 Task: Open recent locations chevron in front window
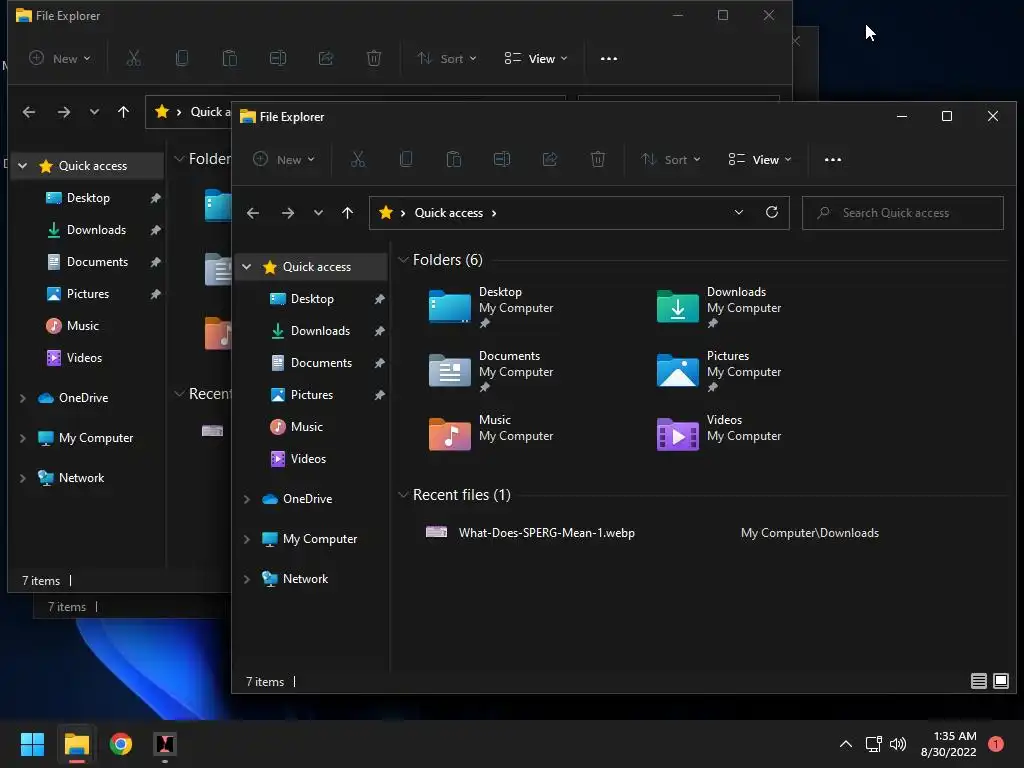coord(318,213)
